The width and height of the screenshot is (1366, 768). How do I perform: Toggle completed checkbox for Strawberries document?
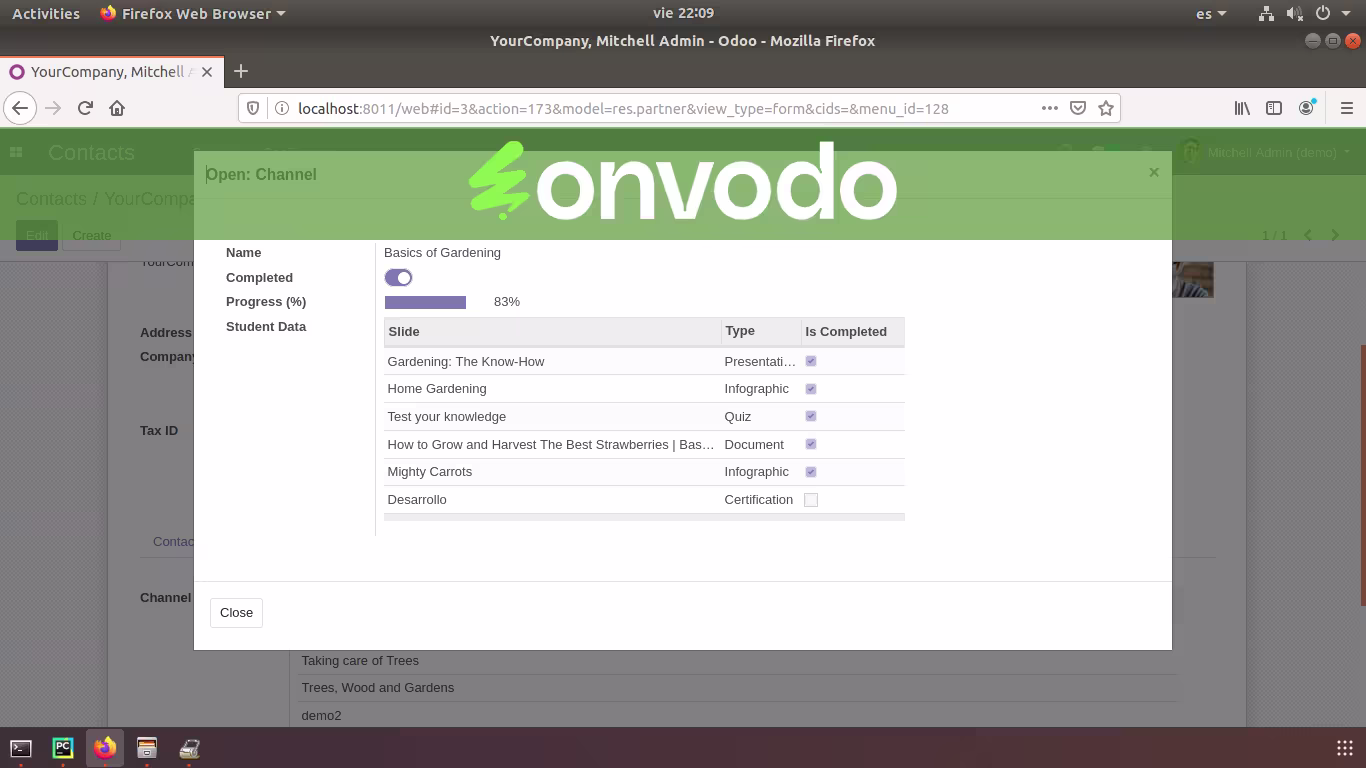coord(811,444)
